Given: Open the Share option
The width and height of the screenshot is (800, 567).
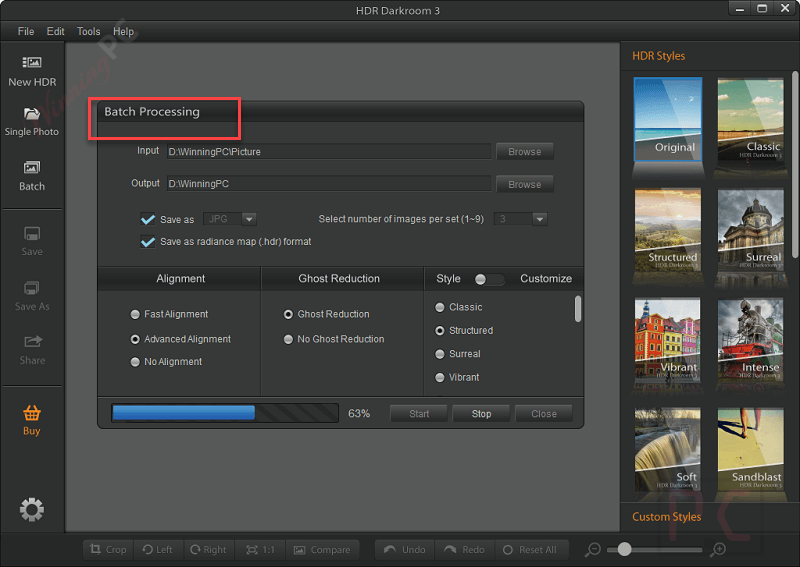Looking at the screenshot, I should pyautogui.click(x=32, y=350).
